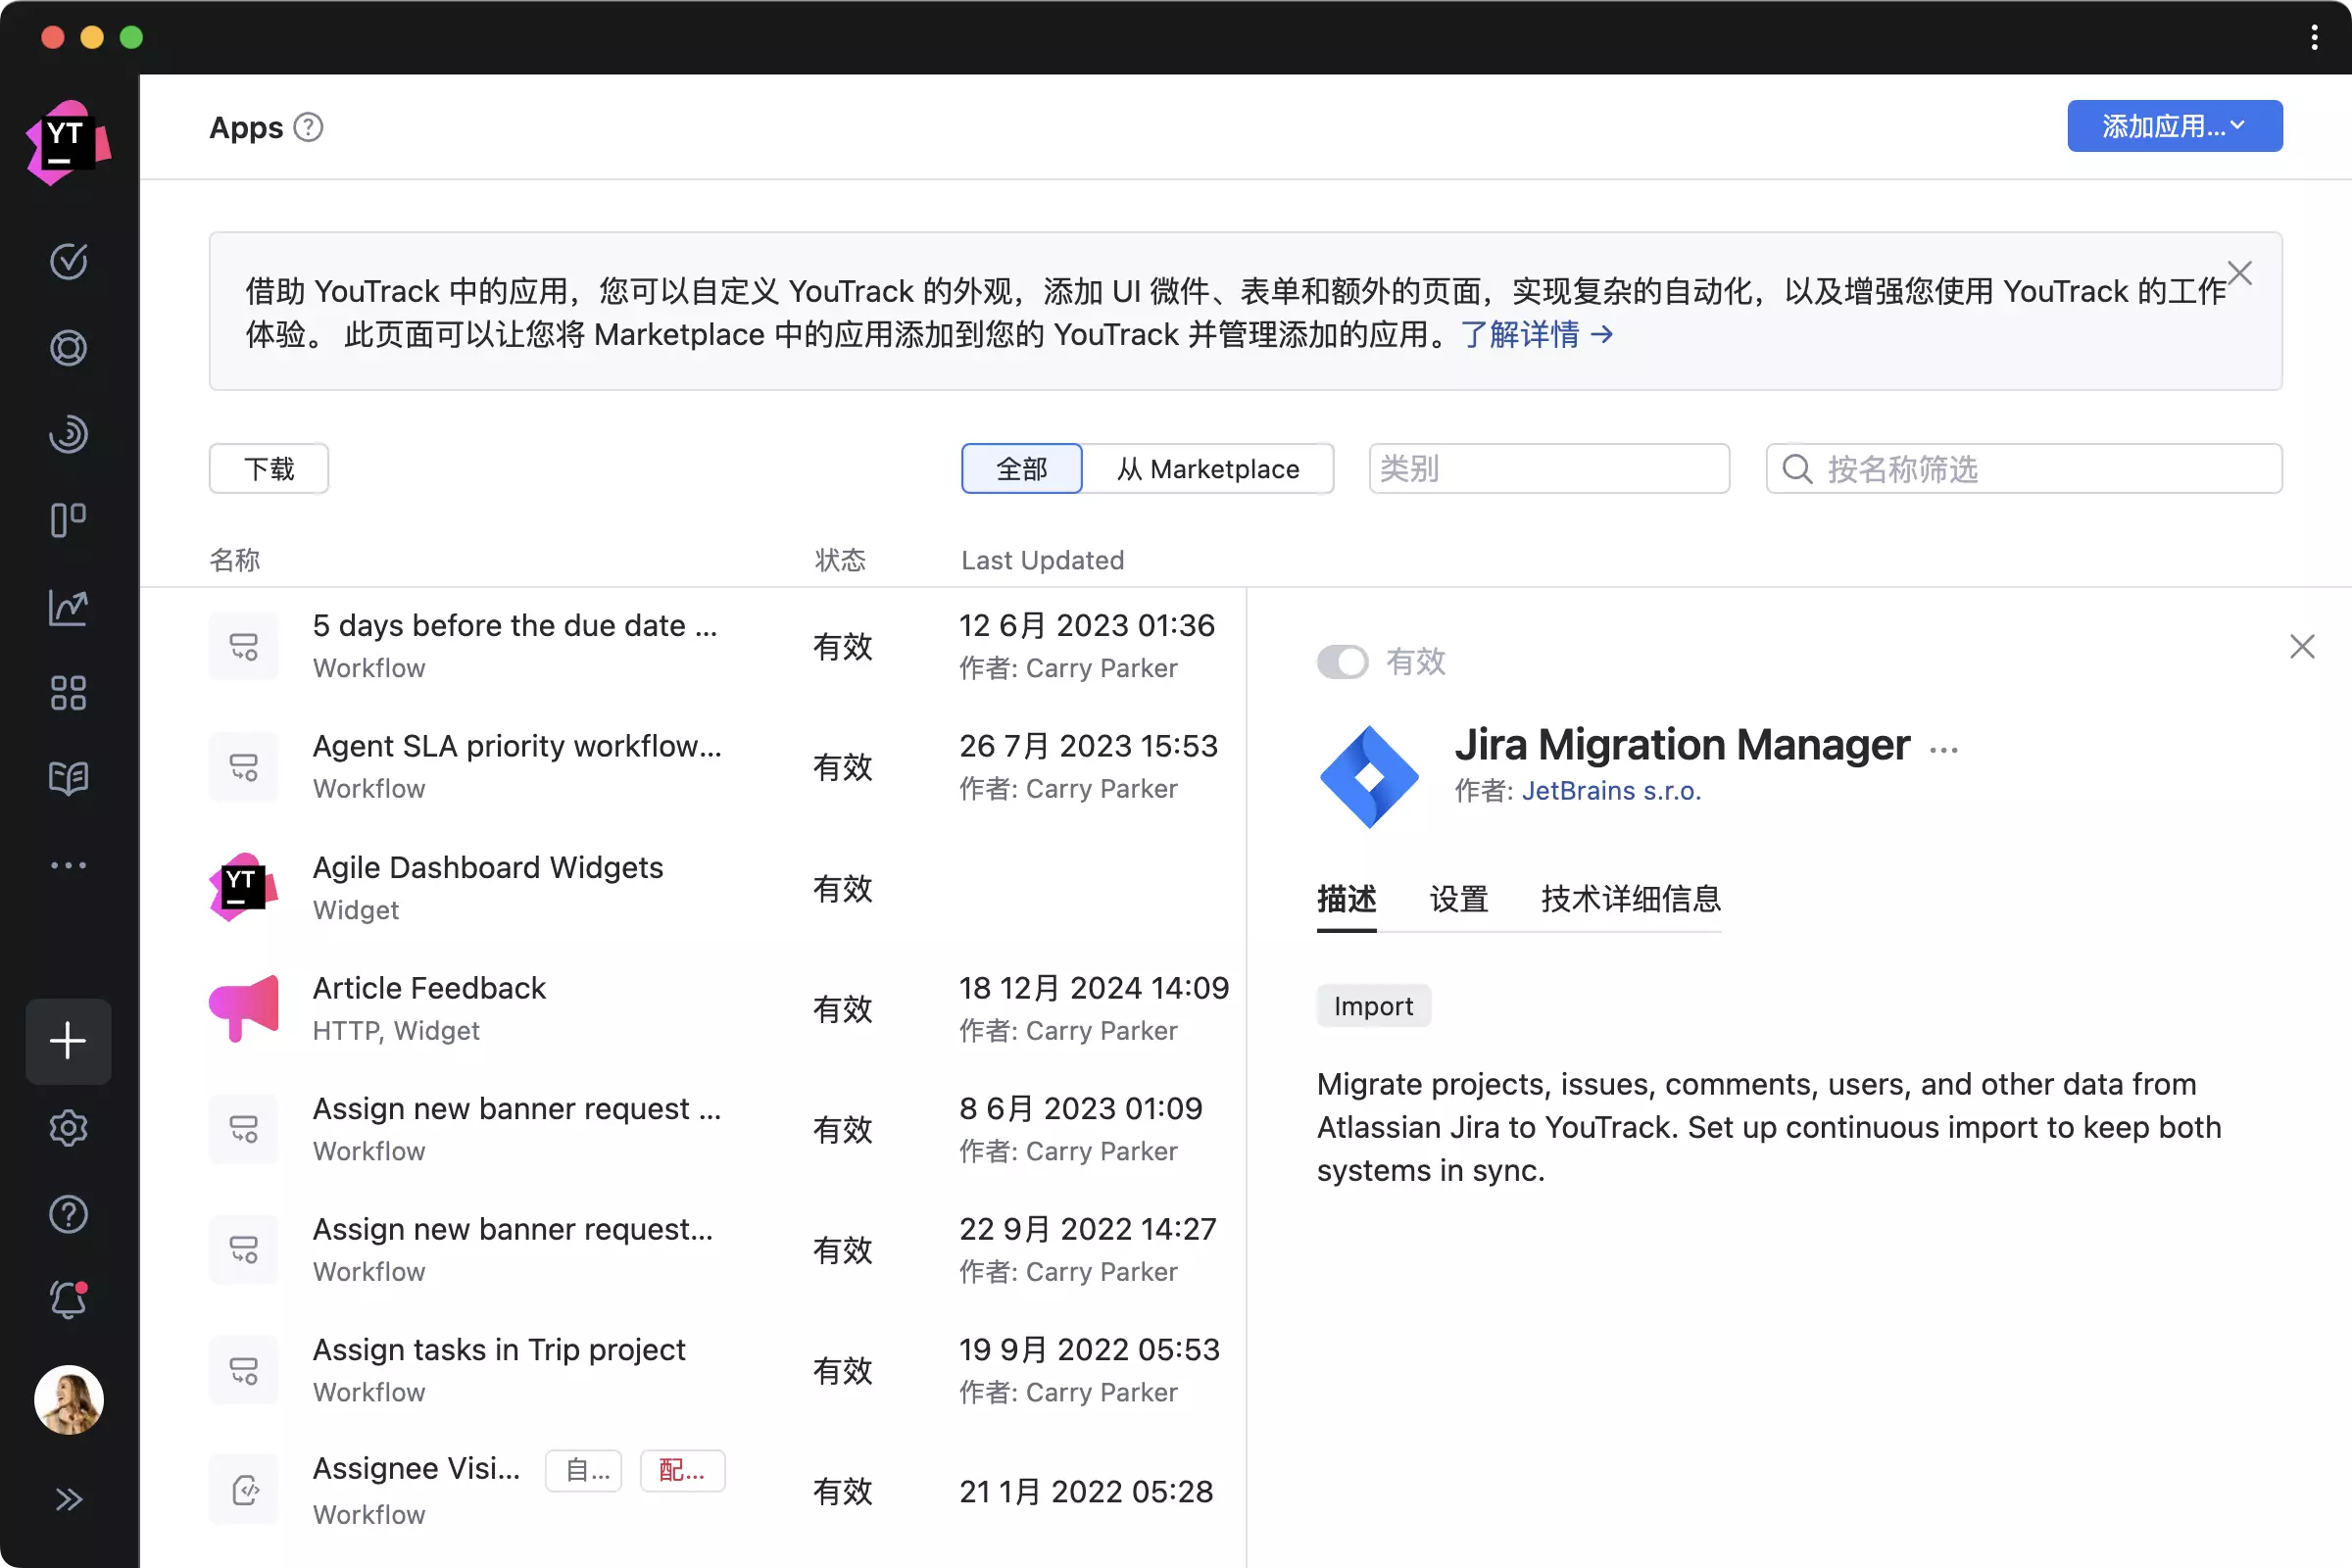The image size is (2352, 1568).
Task: Expand the sidebar with double chevron
Action: point(68,1499)
